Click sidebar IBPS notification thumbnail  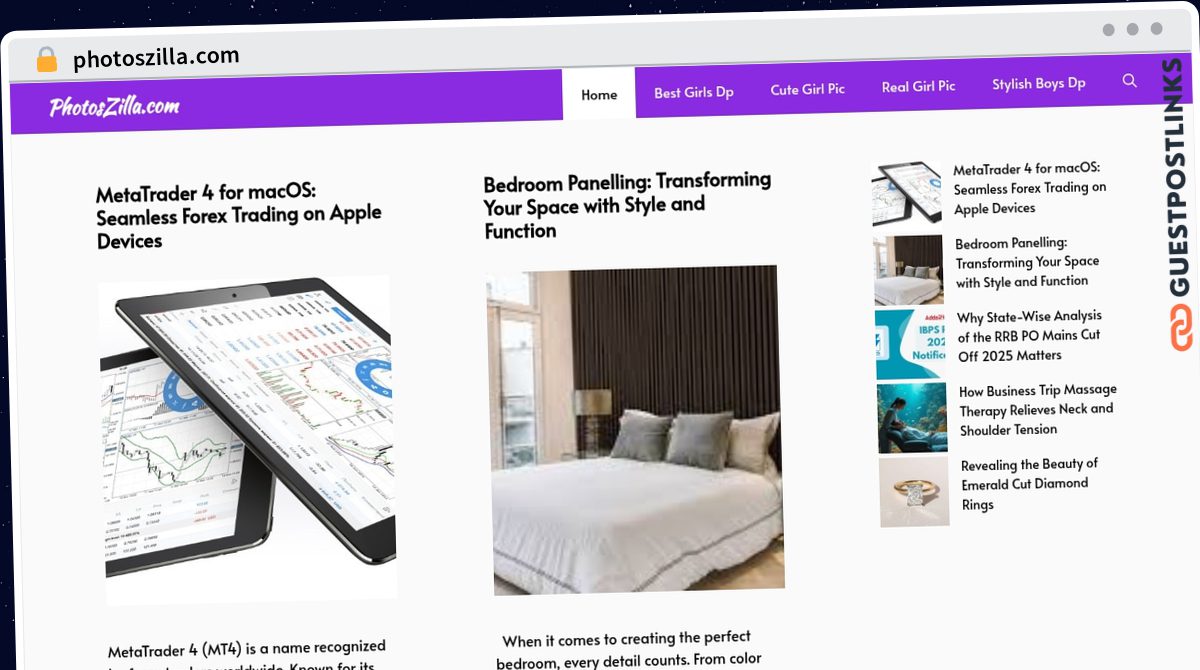911,345
